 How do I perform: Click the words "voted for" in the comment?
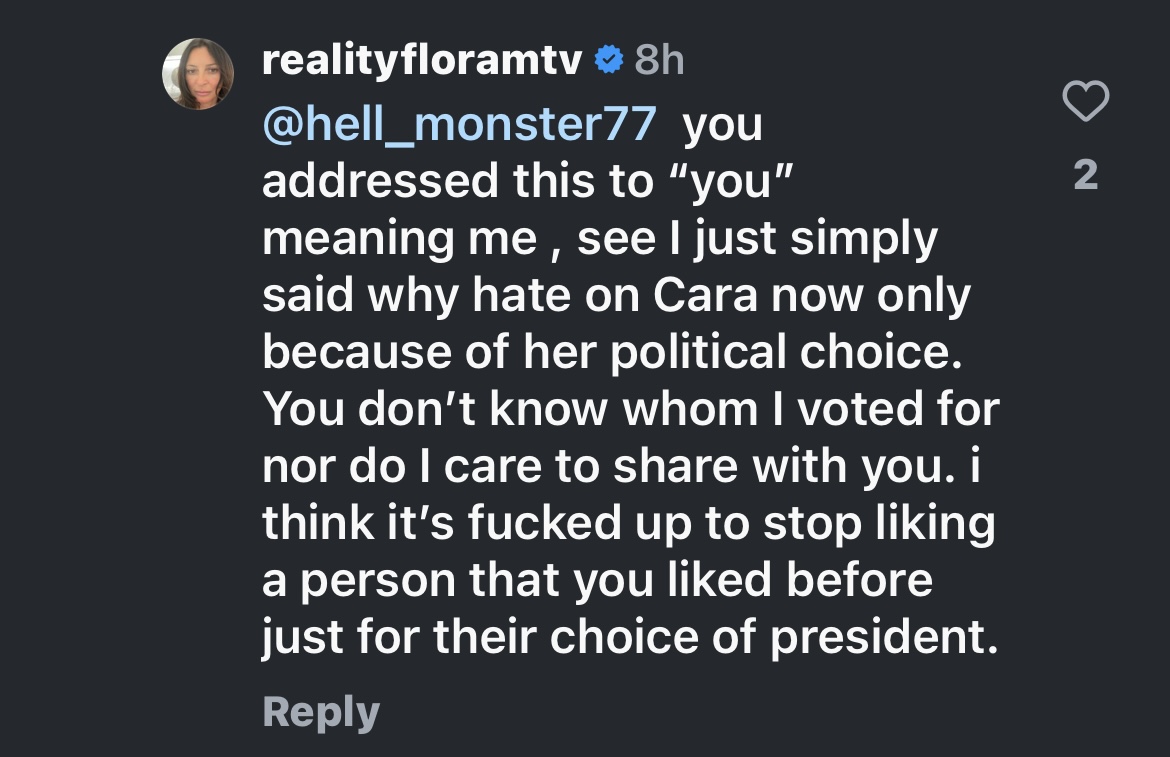tap(898, 409)
